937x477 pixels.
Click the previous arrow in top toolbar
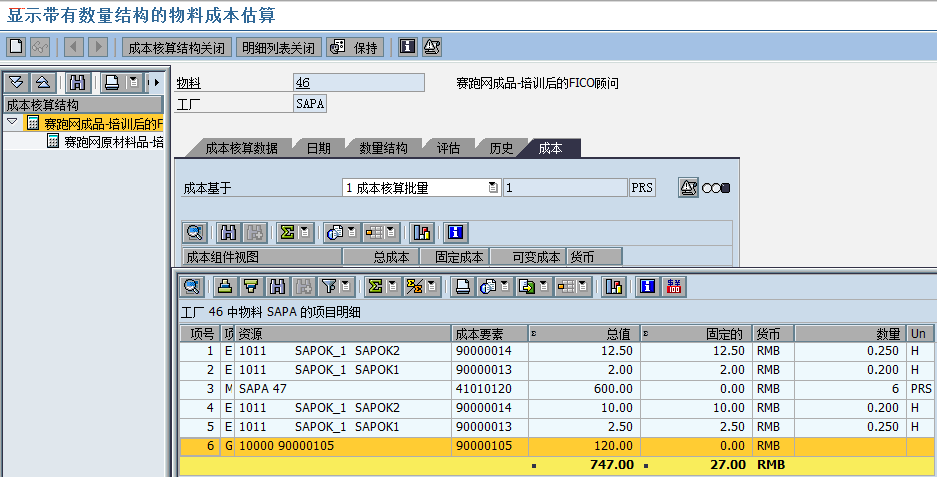(x=74, y=47)
